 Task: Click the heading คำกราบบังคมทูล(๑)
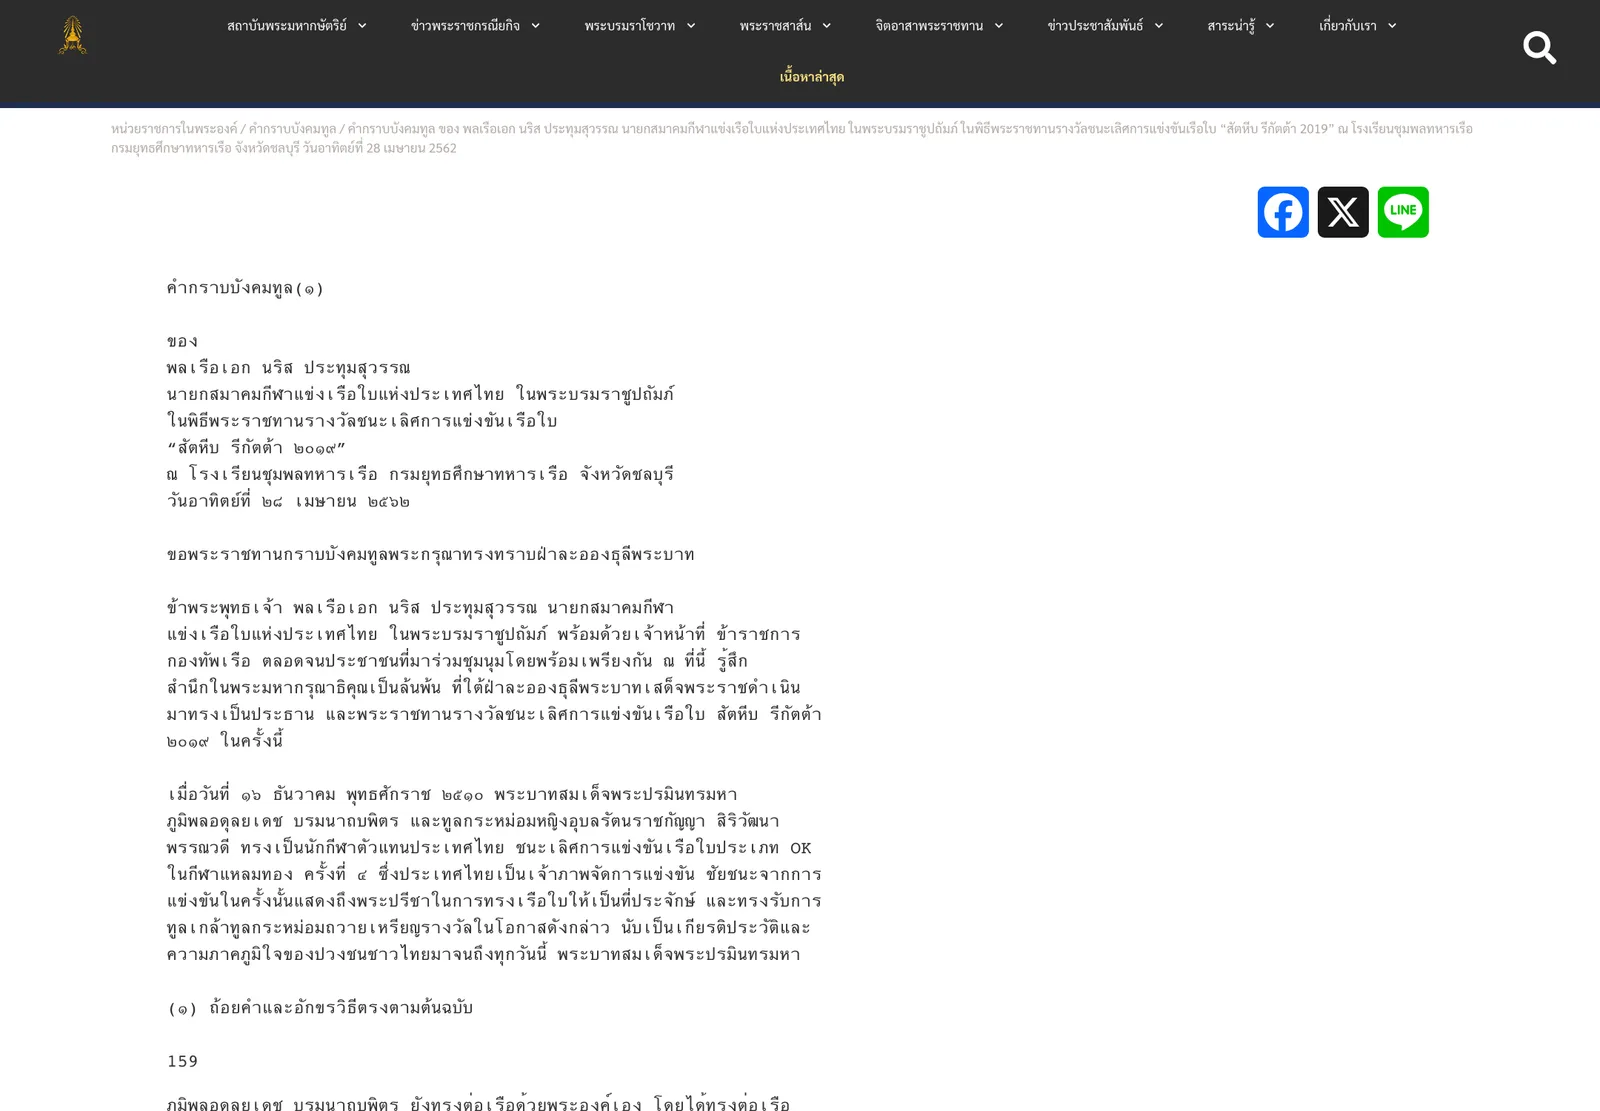click(x=245, y=288)
